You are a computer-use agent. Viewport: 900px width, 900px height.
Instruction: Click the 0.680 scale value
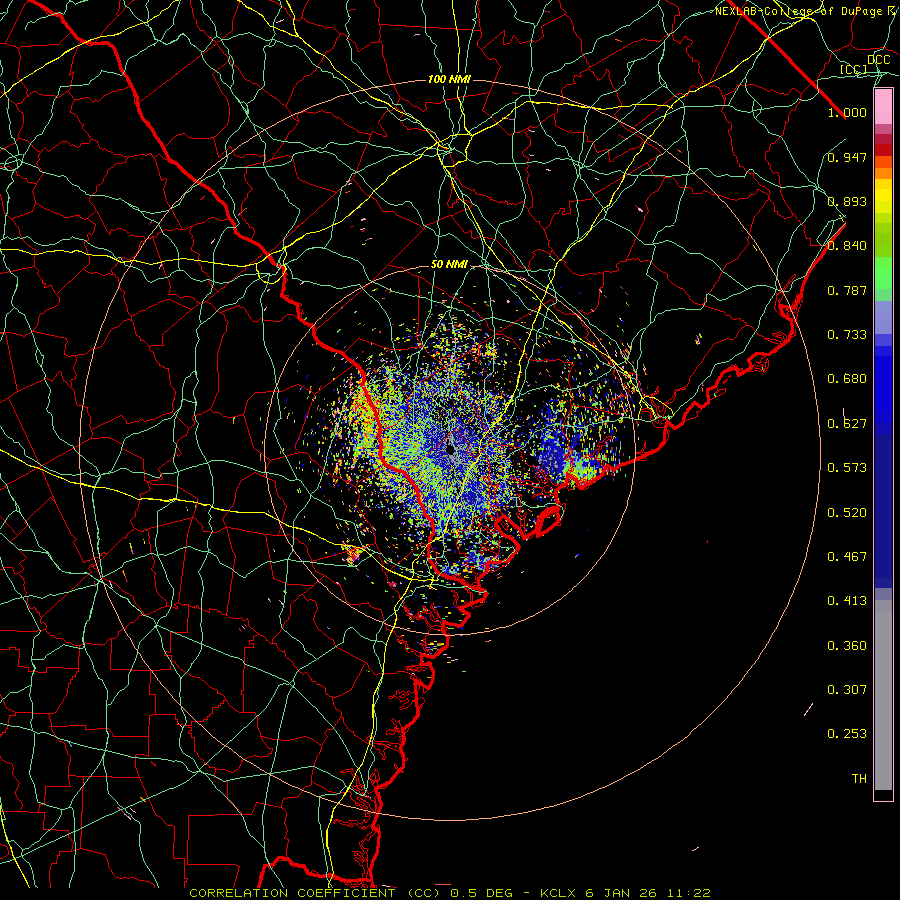pos(847,379)
